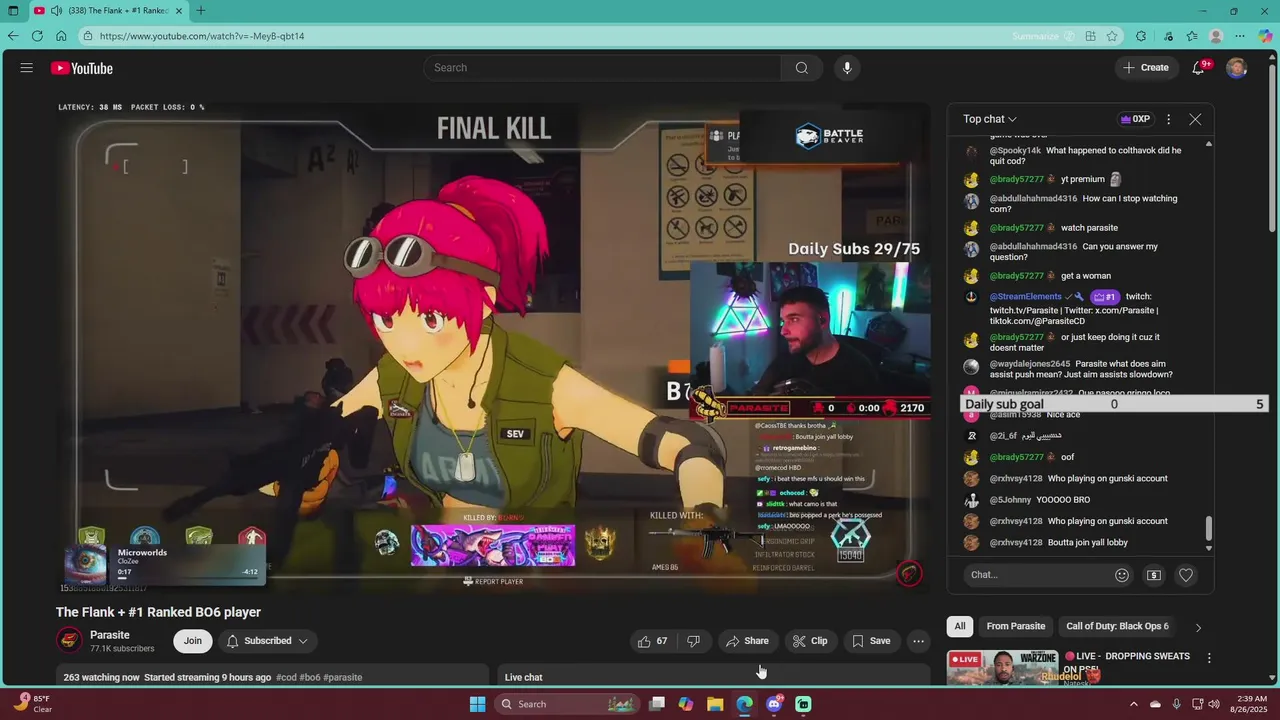Toggle notification settings on Subscribed button

tap(267, 641)
